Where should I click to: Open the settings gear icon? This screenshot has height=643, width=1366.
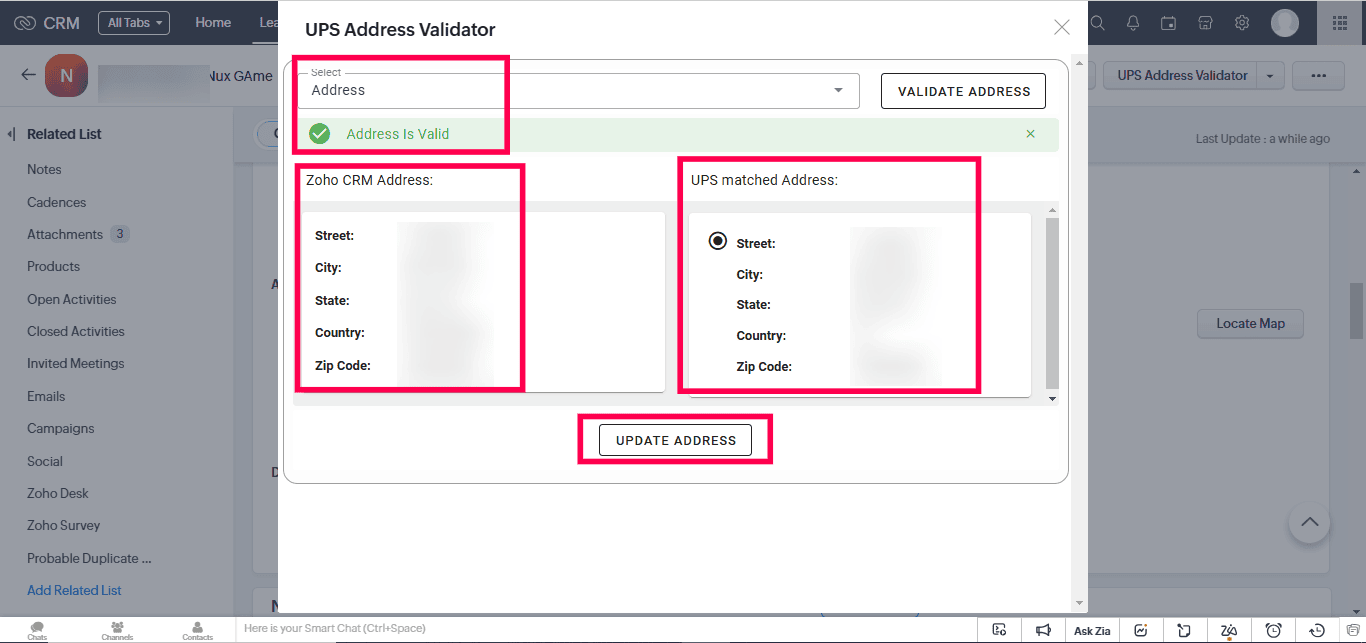click(x=1241, y=23)
